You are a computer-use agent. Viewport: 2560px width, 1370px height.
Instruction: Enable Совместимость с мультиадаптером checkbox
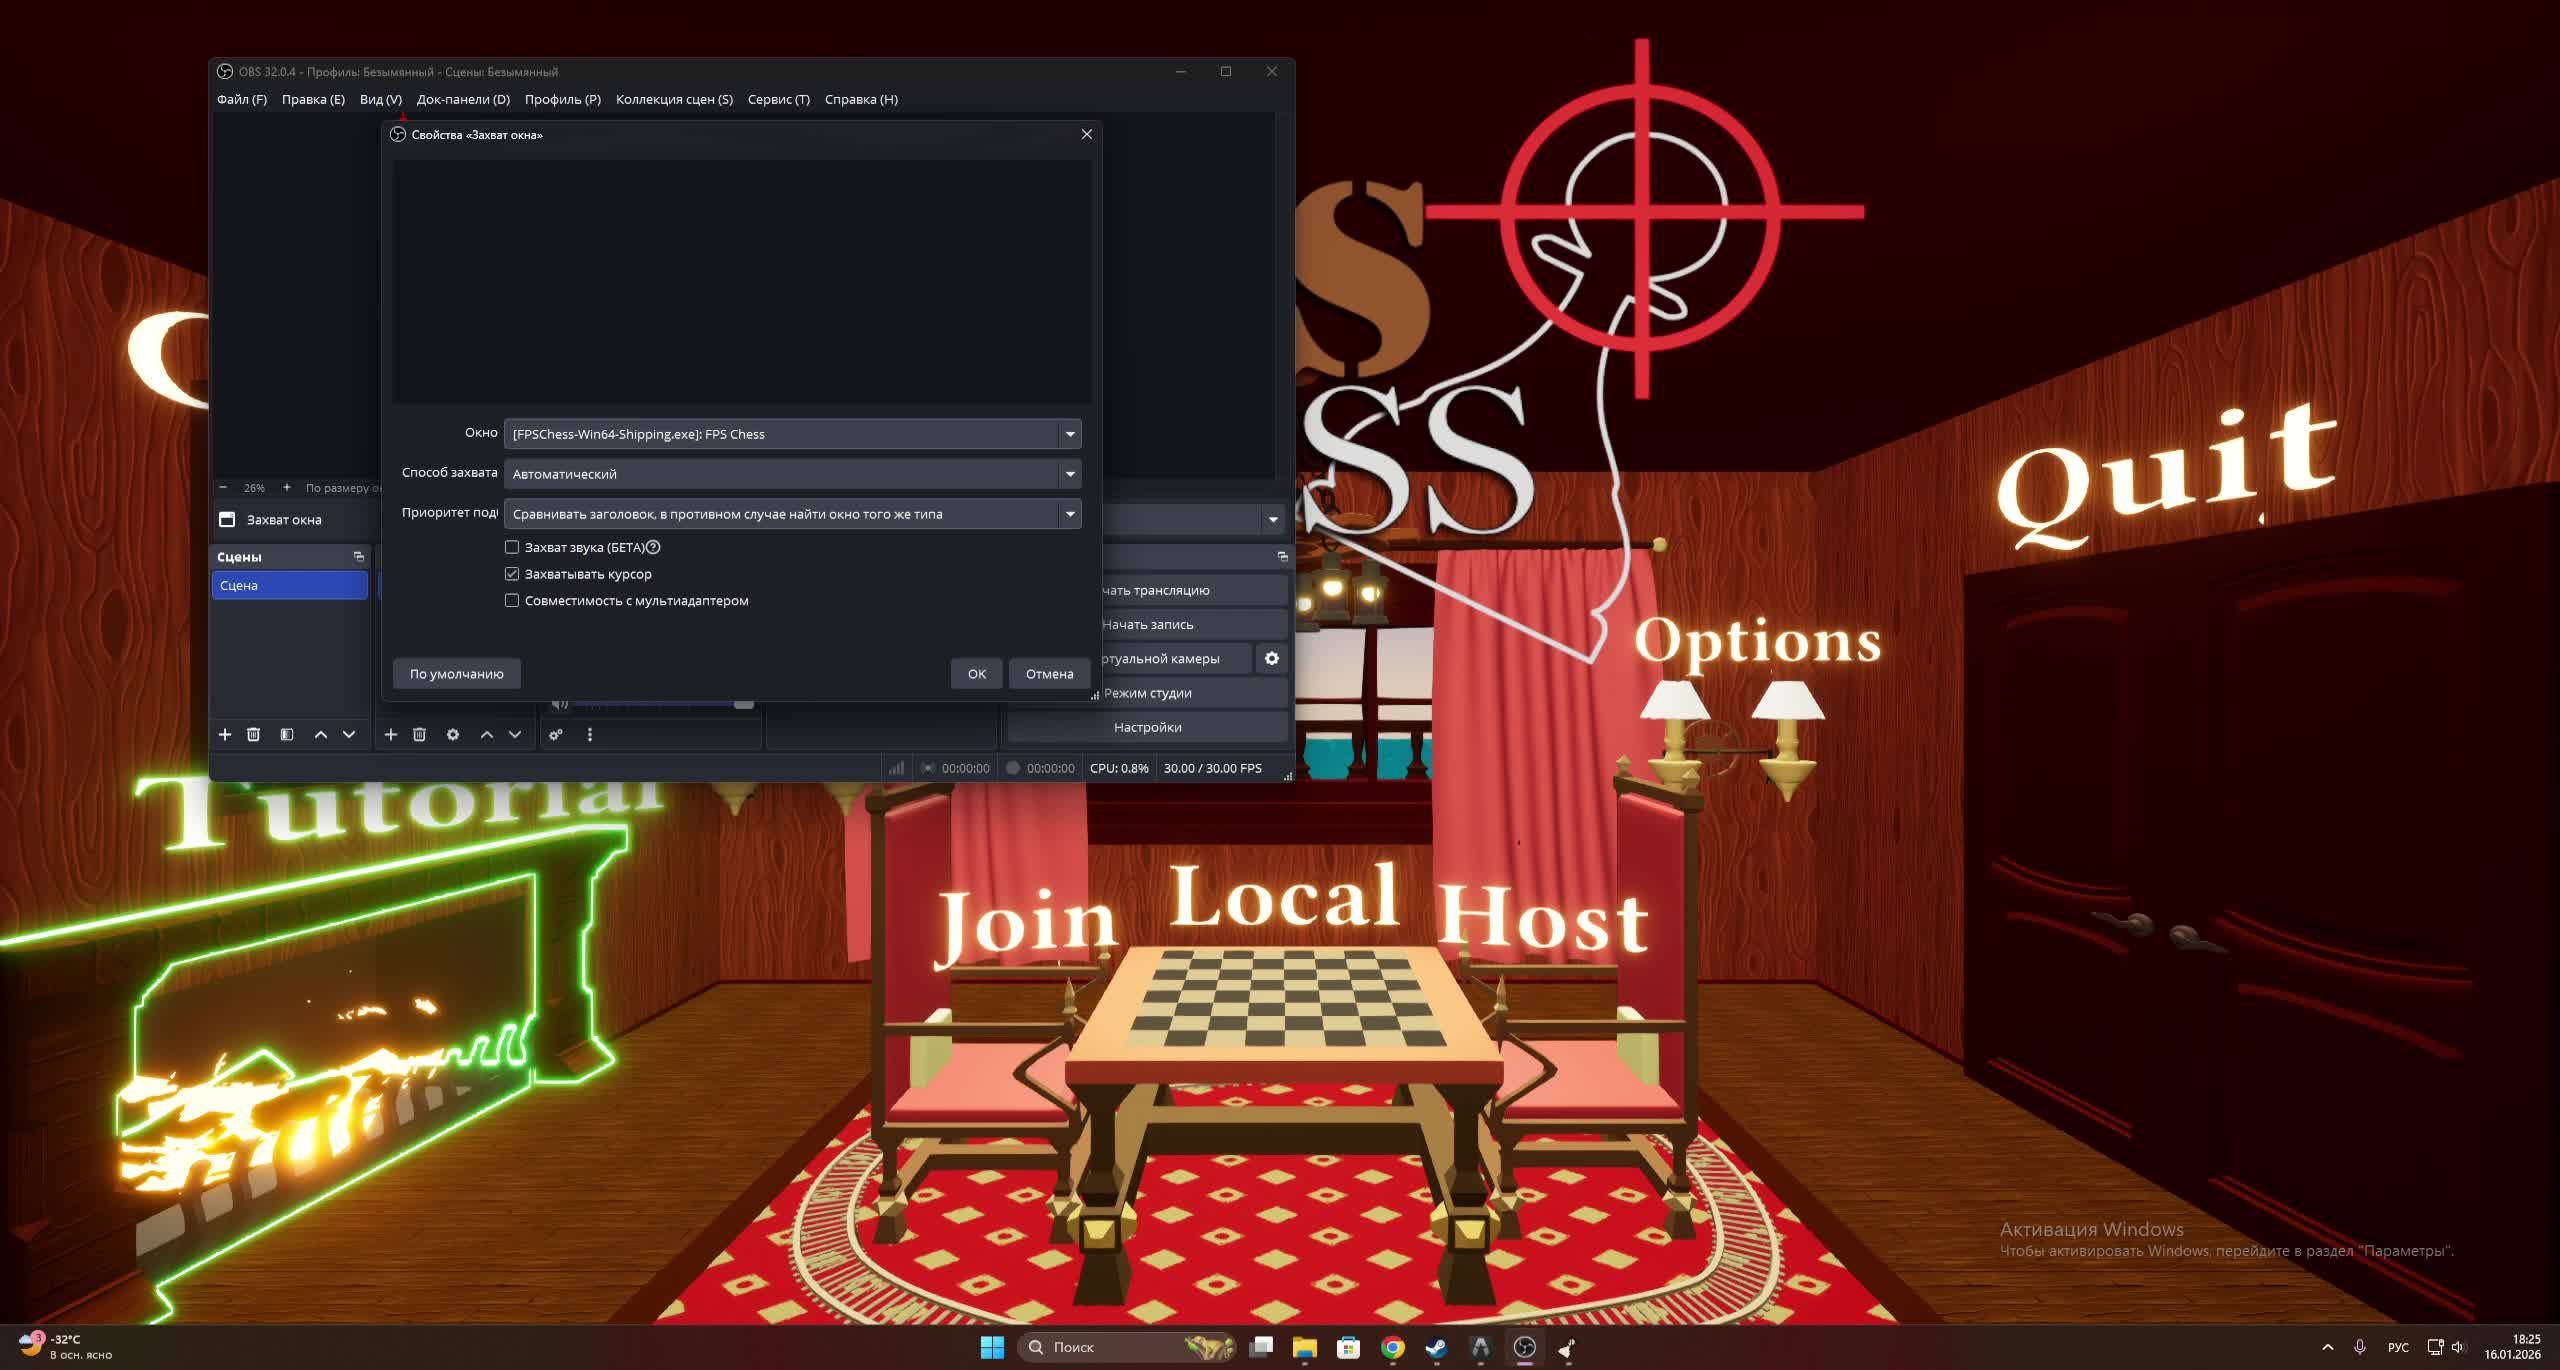click(512, 601)
